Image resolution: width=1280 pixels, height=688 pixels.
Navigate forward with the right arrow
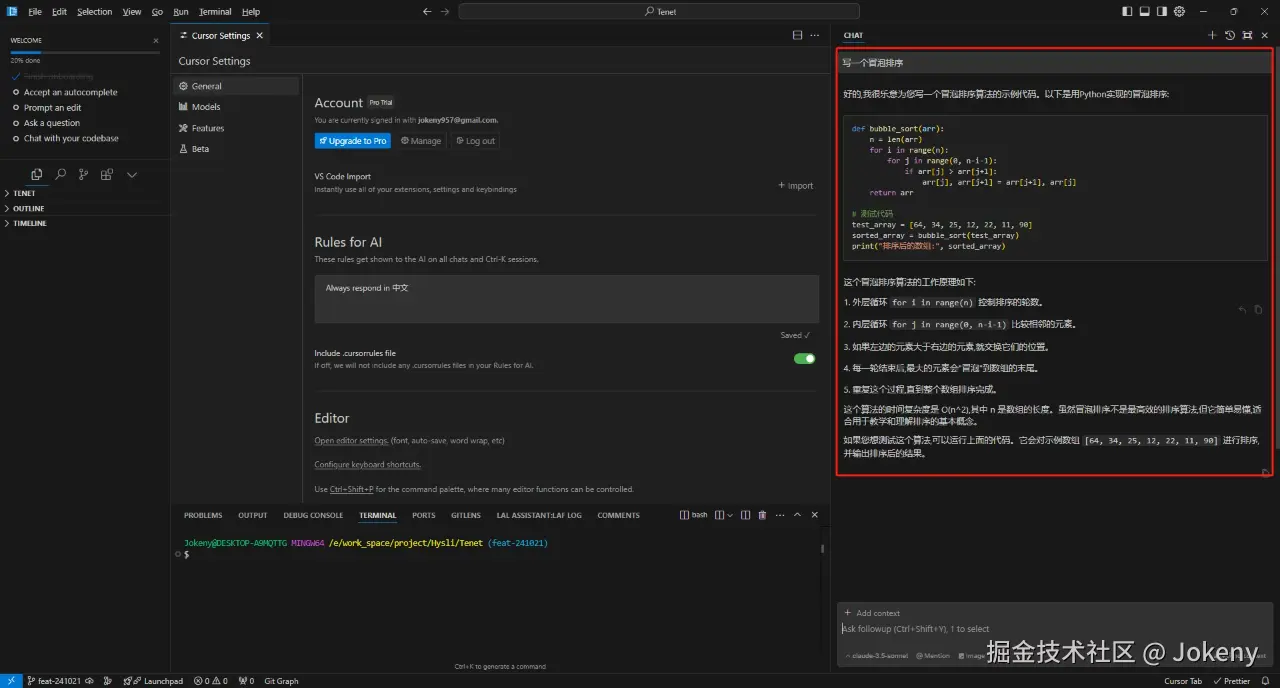coord(445,11)
